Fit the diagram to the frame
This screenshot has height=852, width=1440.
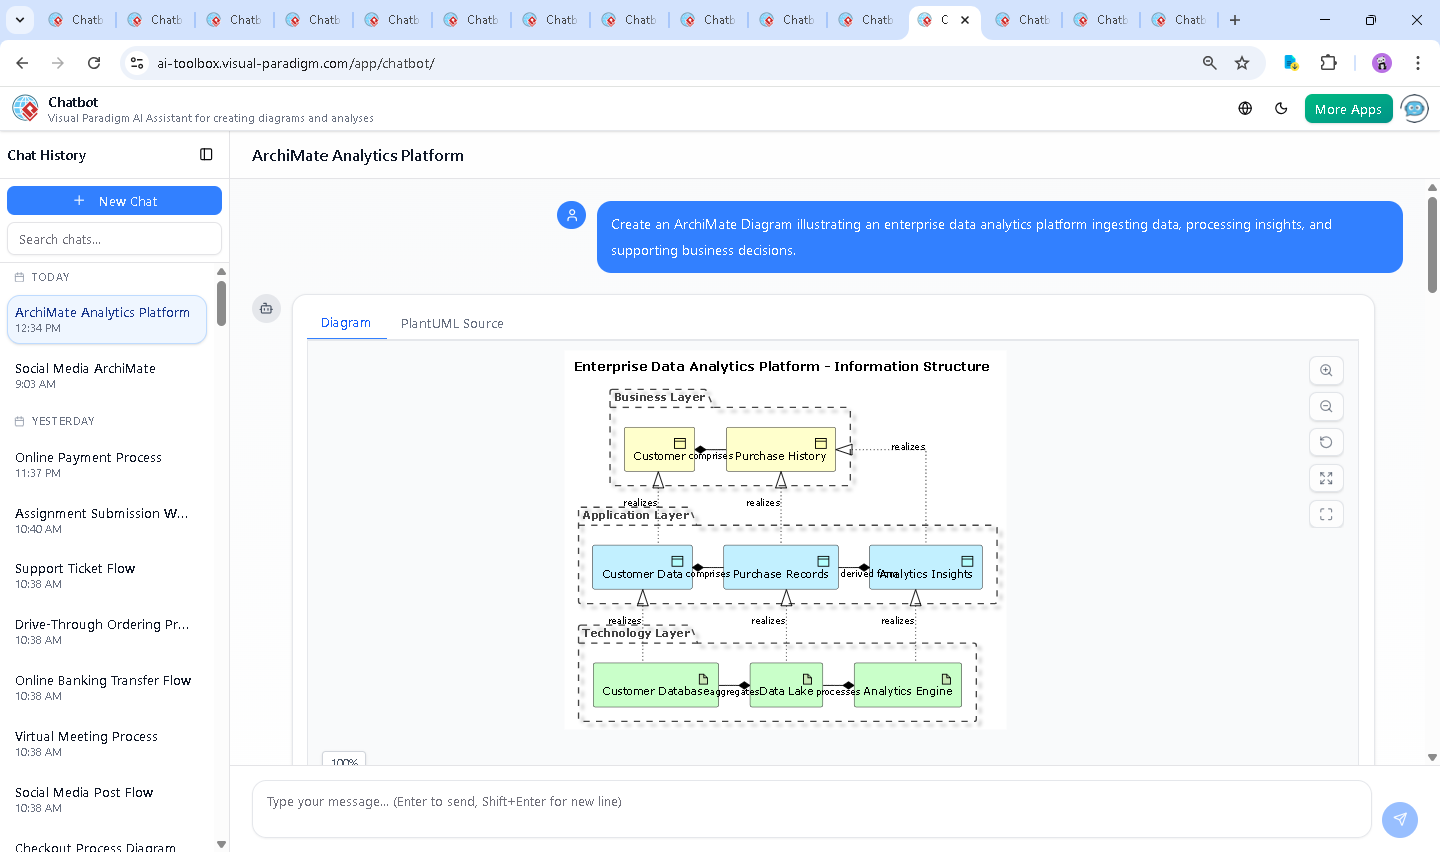click(1326, 514)
